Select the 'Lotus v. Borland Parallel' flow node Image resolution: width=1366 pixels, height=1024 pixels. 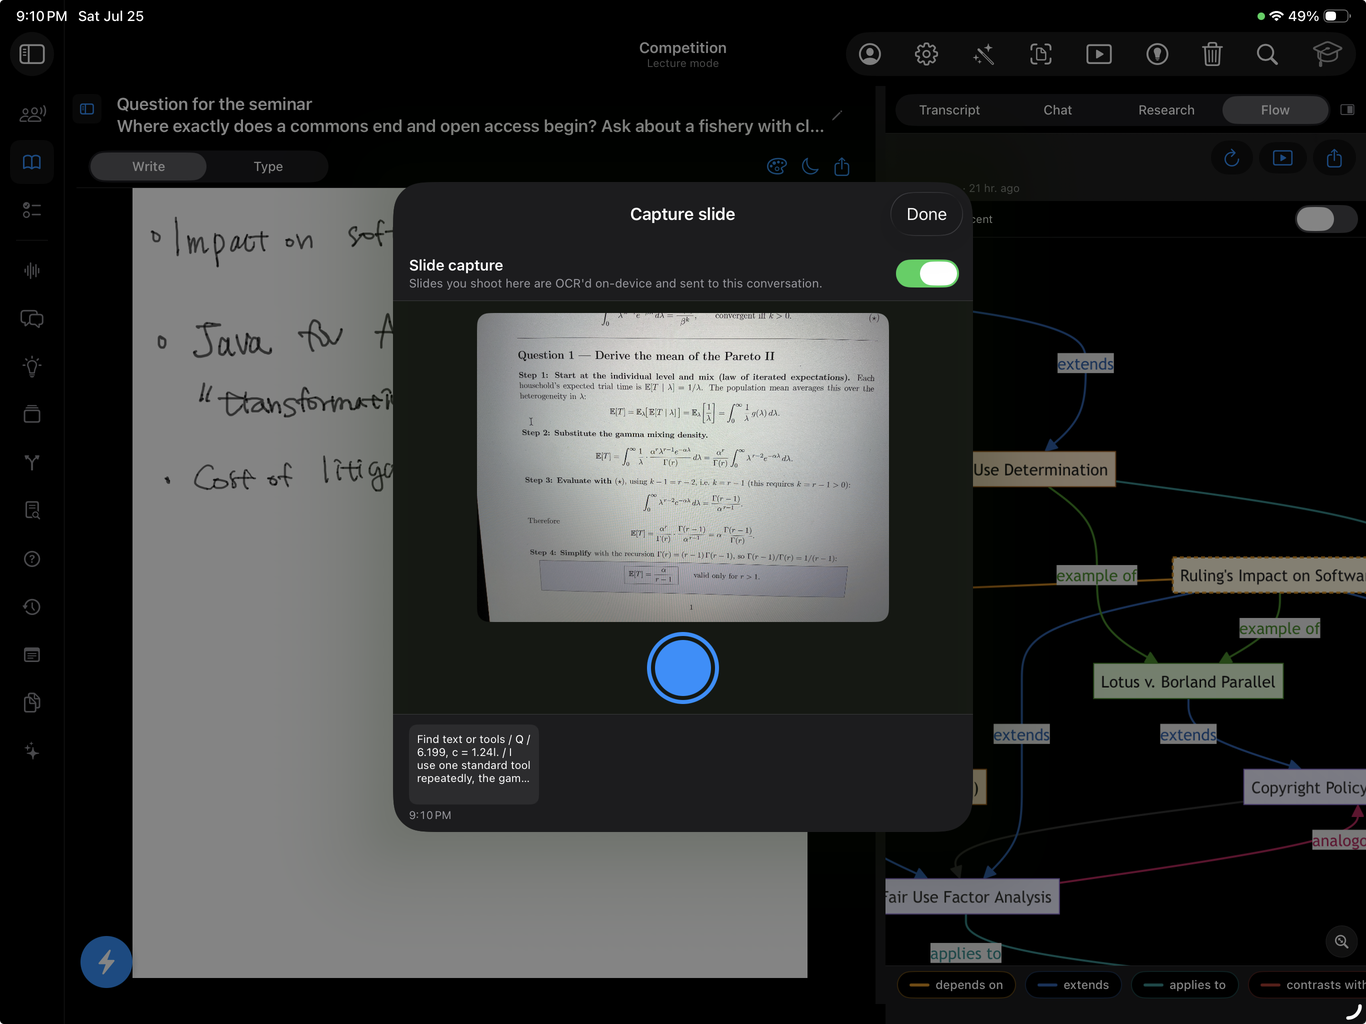[1188, 682]
